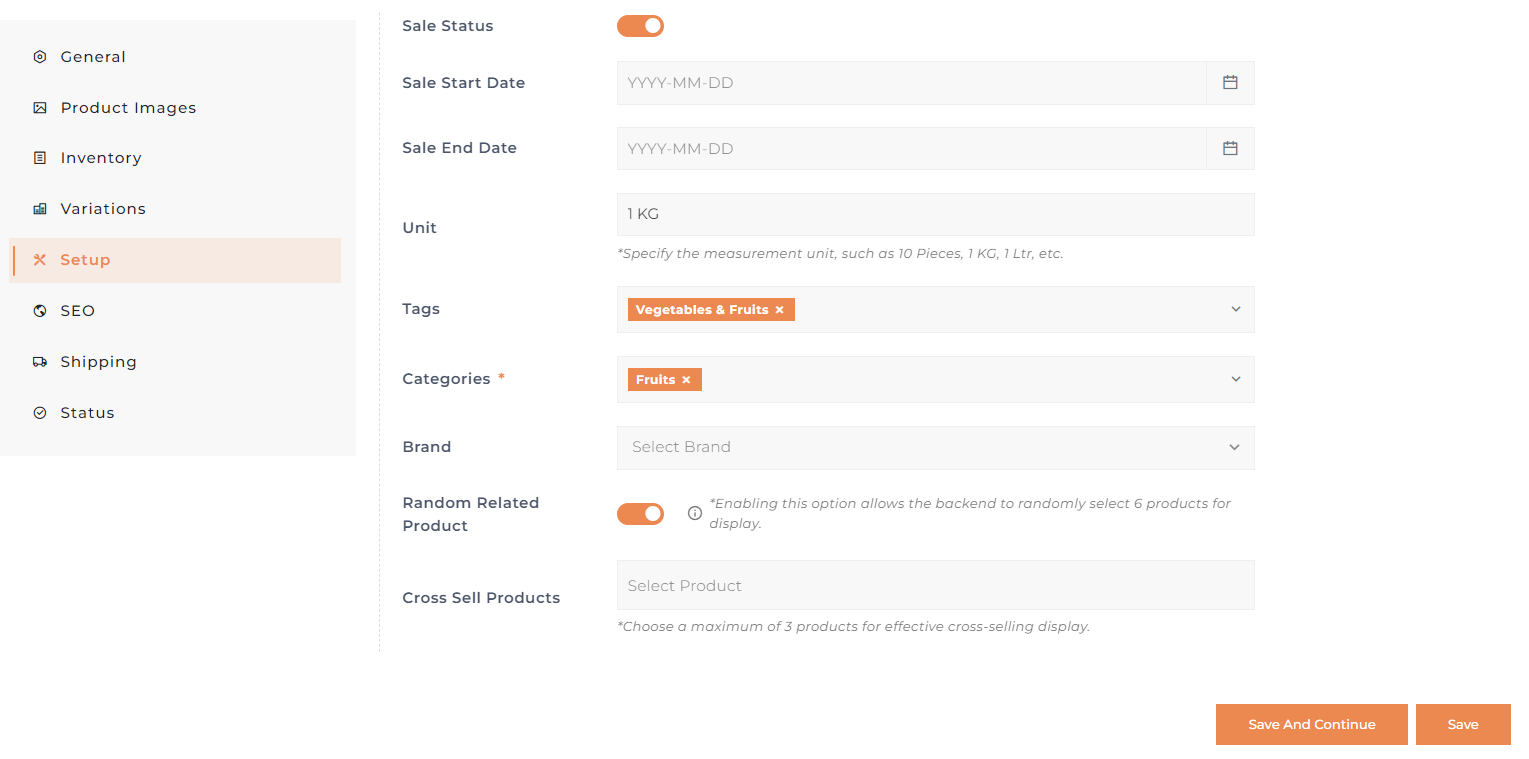The height and width of the screenshot is (759, 1529).
Task: Turn off Random Related Product toggle
Action: pos(640,514)
